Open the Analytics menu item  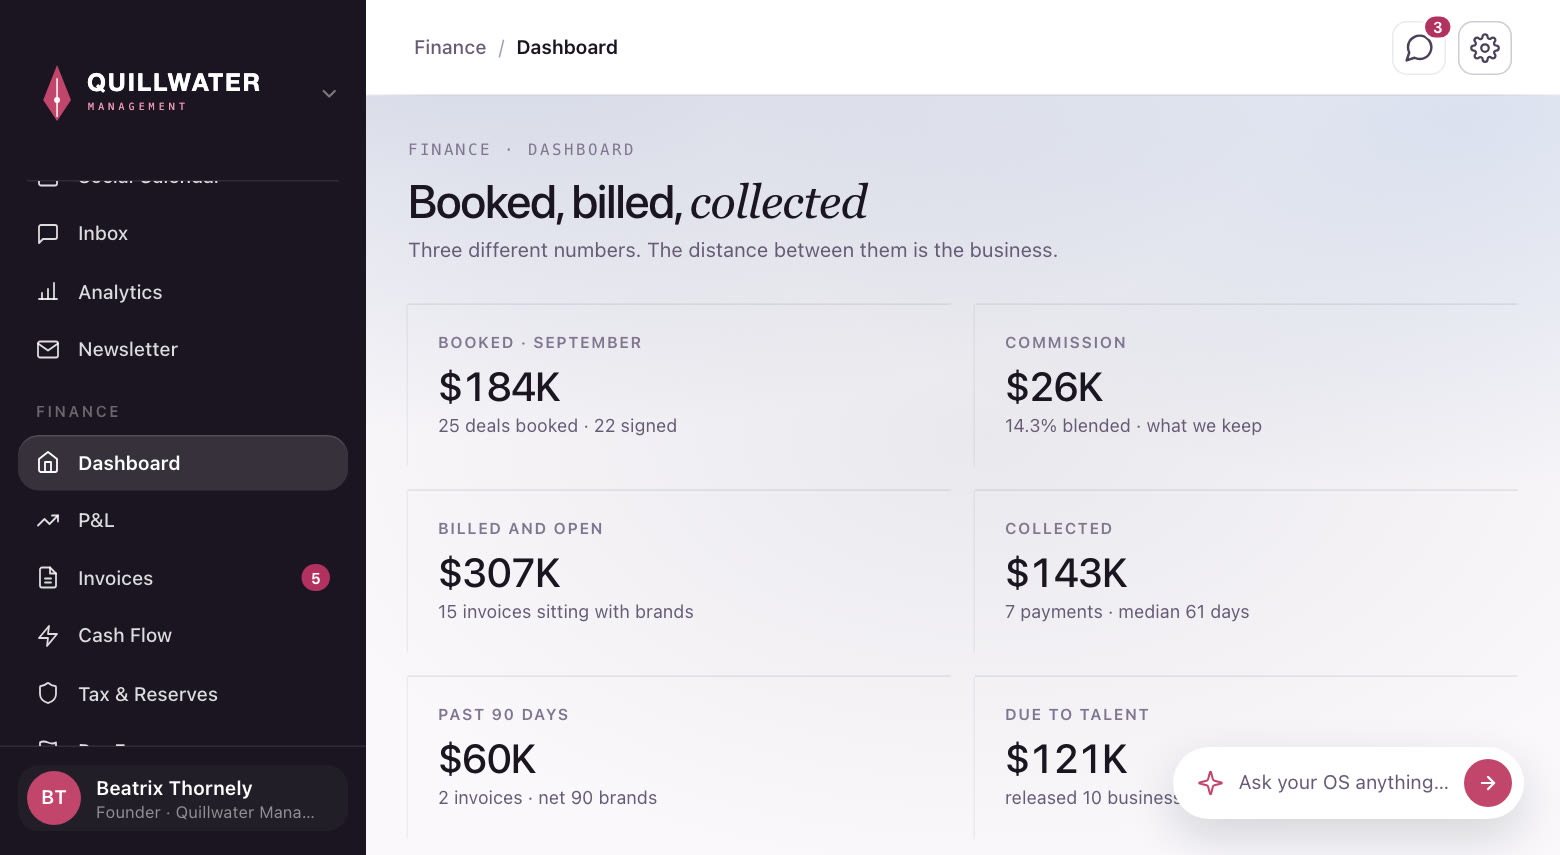(x=183, y=292)
